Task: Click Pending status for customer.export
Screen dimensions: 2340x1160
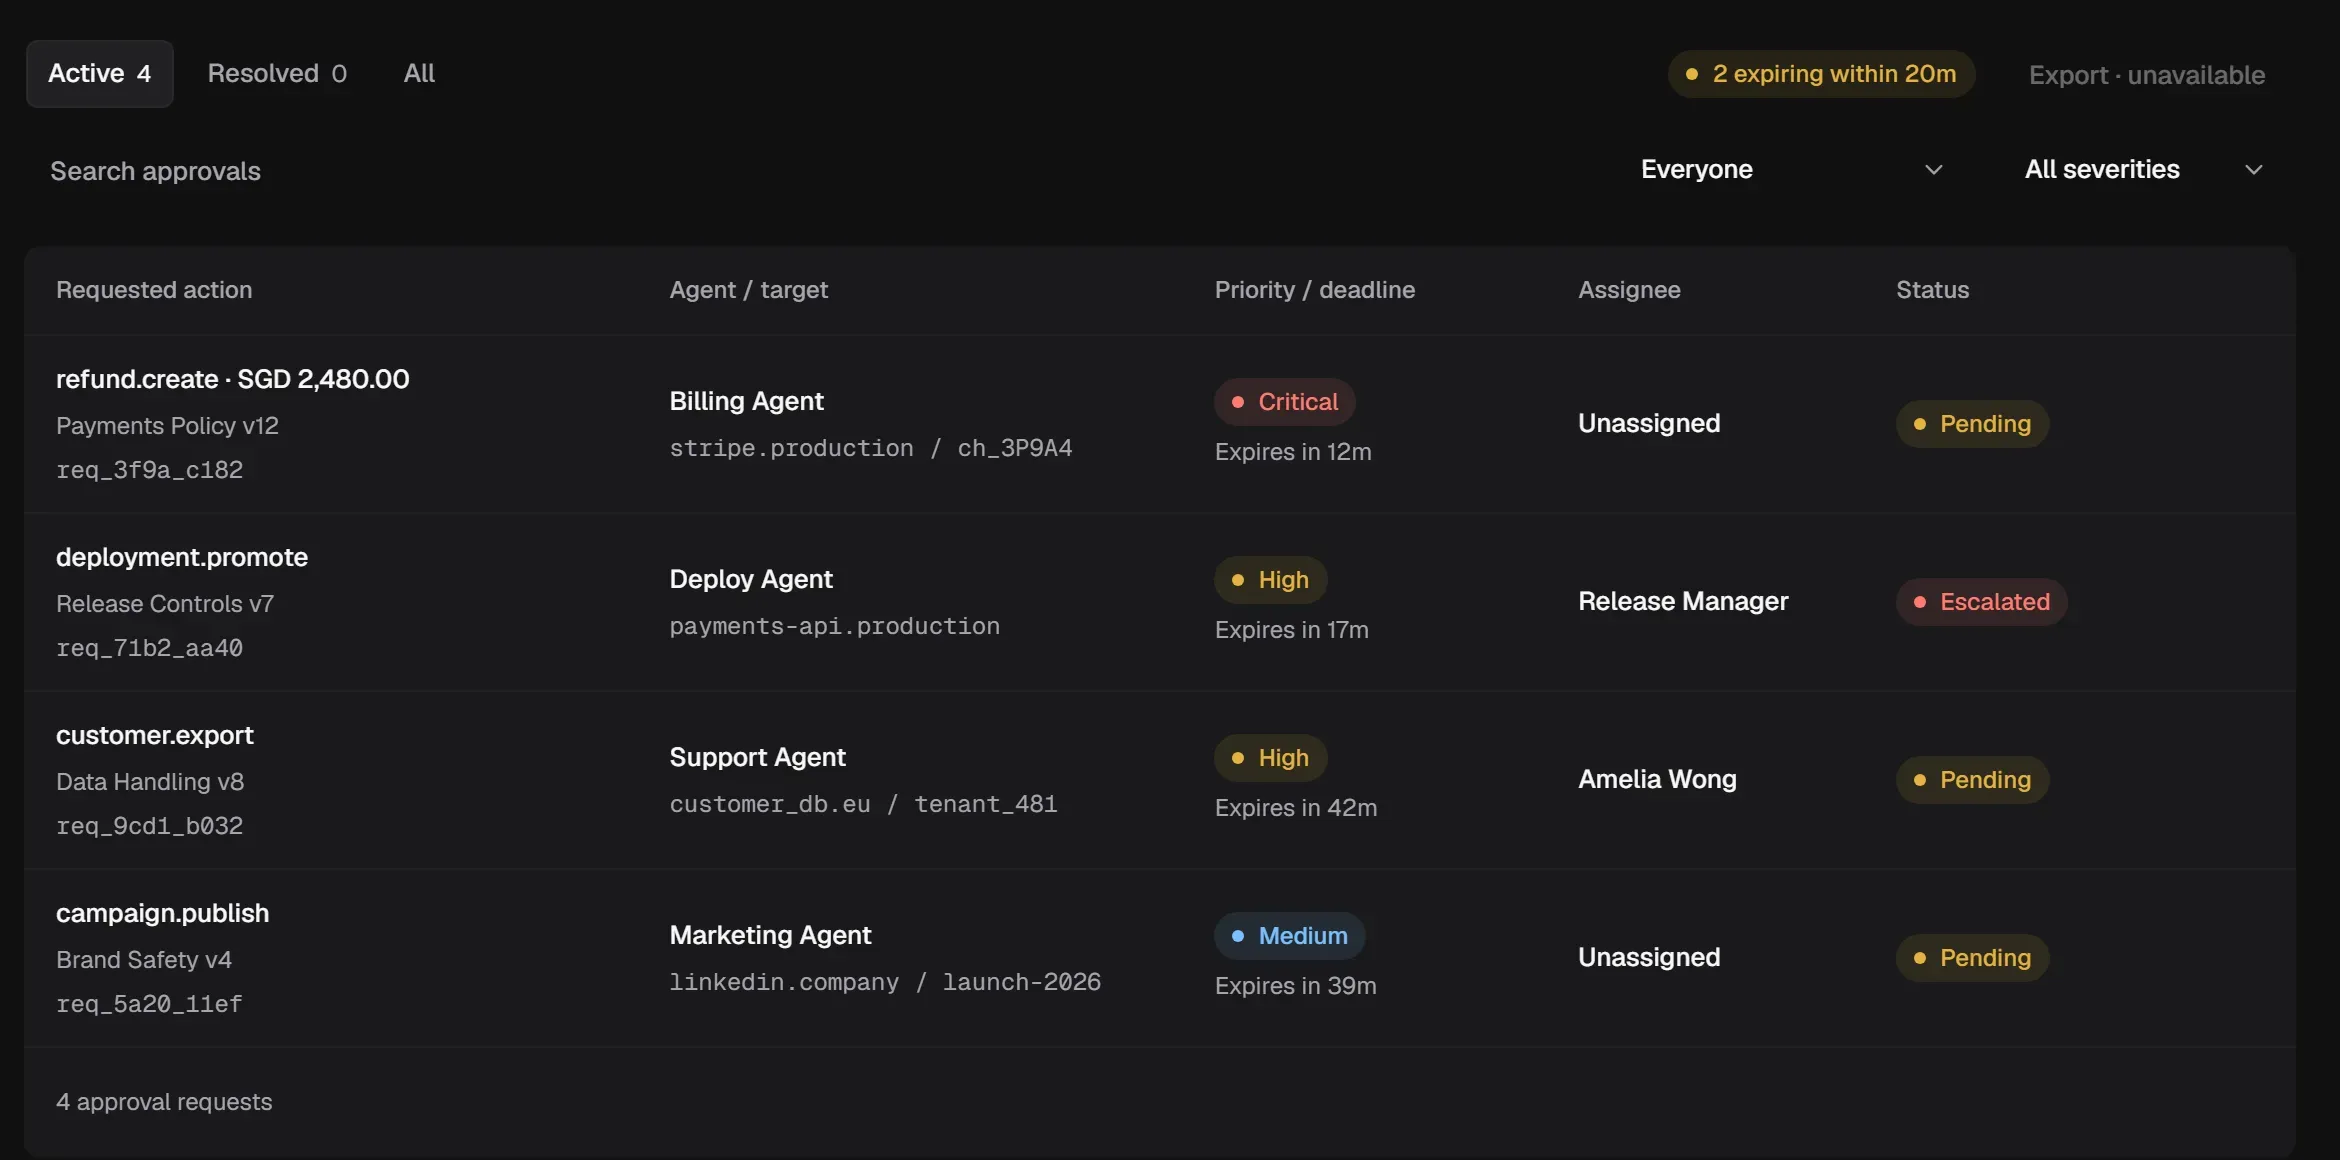Action: (x=1972, y=780)
